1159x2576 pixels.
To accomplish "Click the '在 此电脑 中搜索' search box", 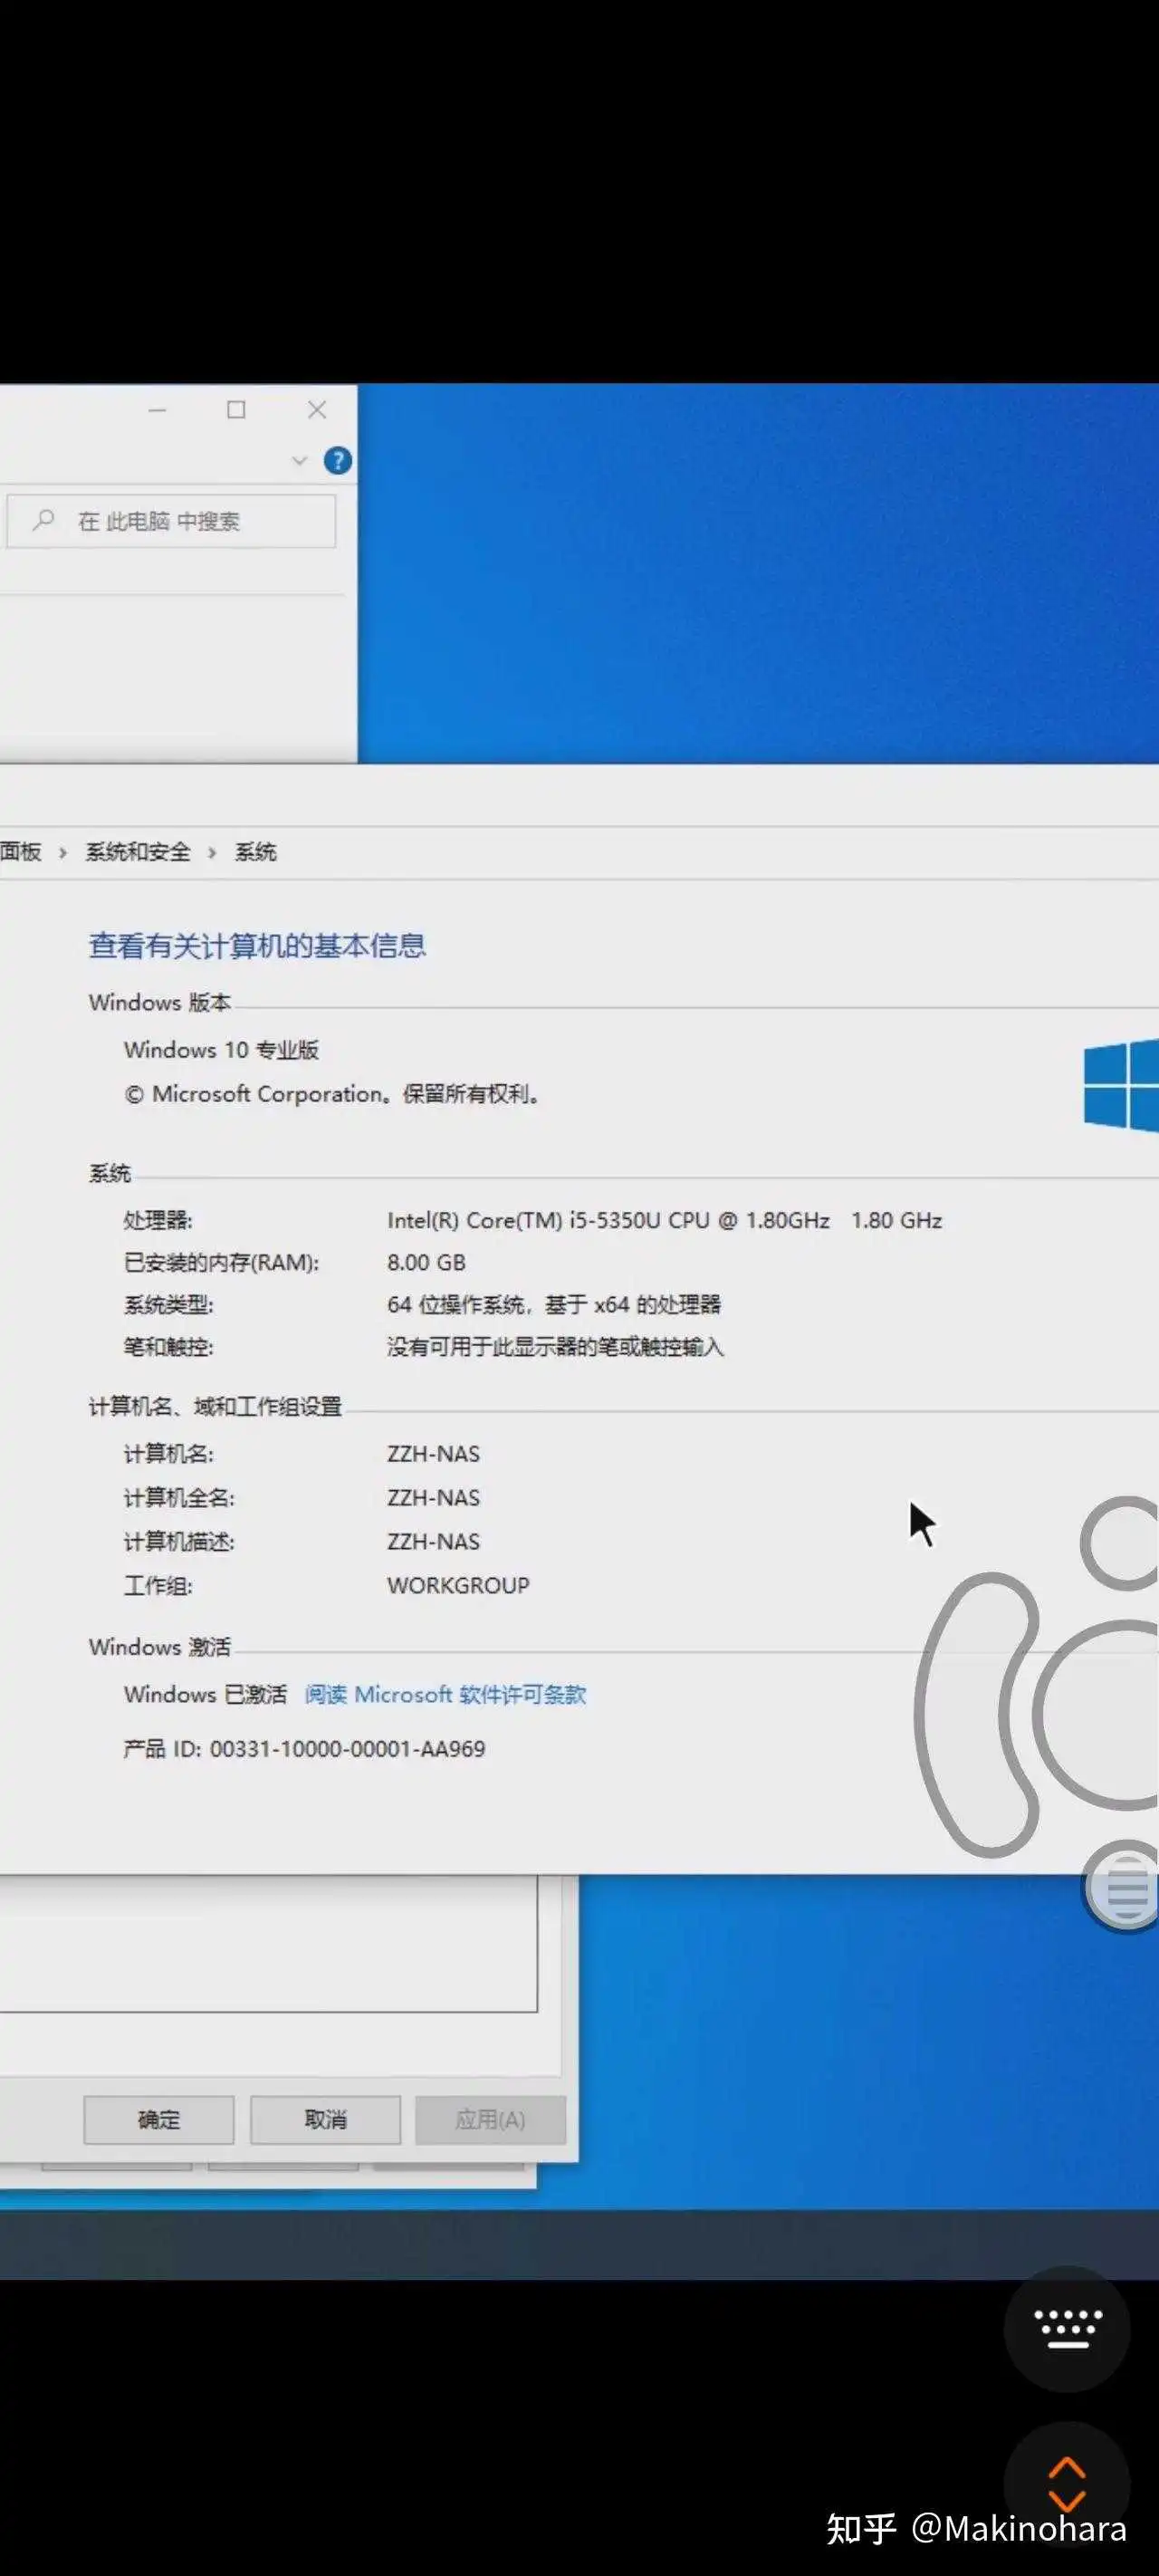I will (x=171, y=521).
